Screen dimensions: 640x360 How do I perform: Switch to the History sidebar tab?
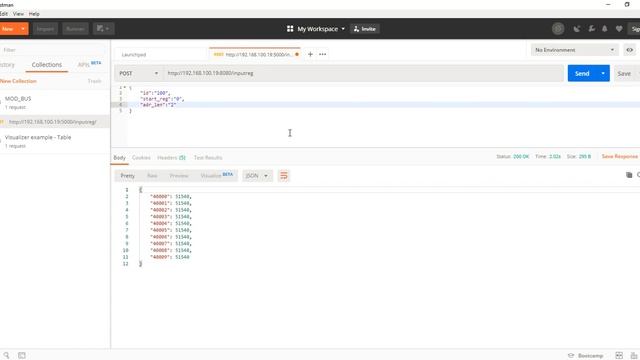pos(7,65)
